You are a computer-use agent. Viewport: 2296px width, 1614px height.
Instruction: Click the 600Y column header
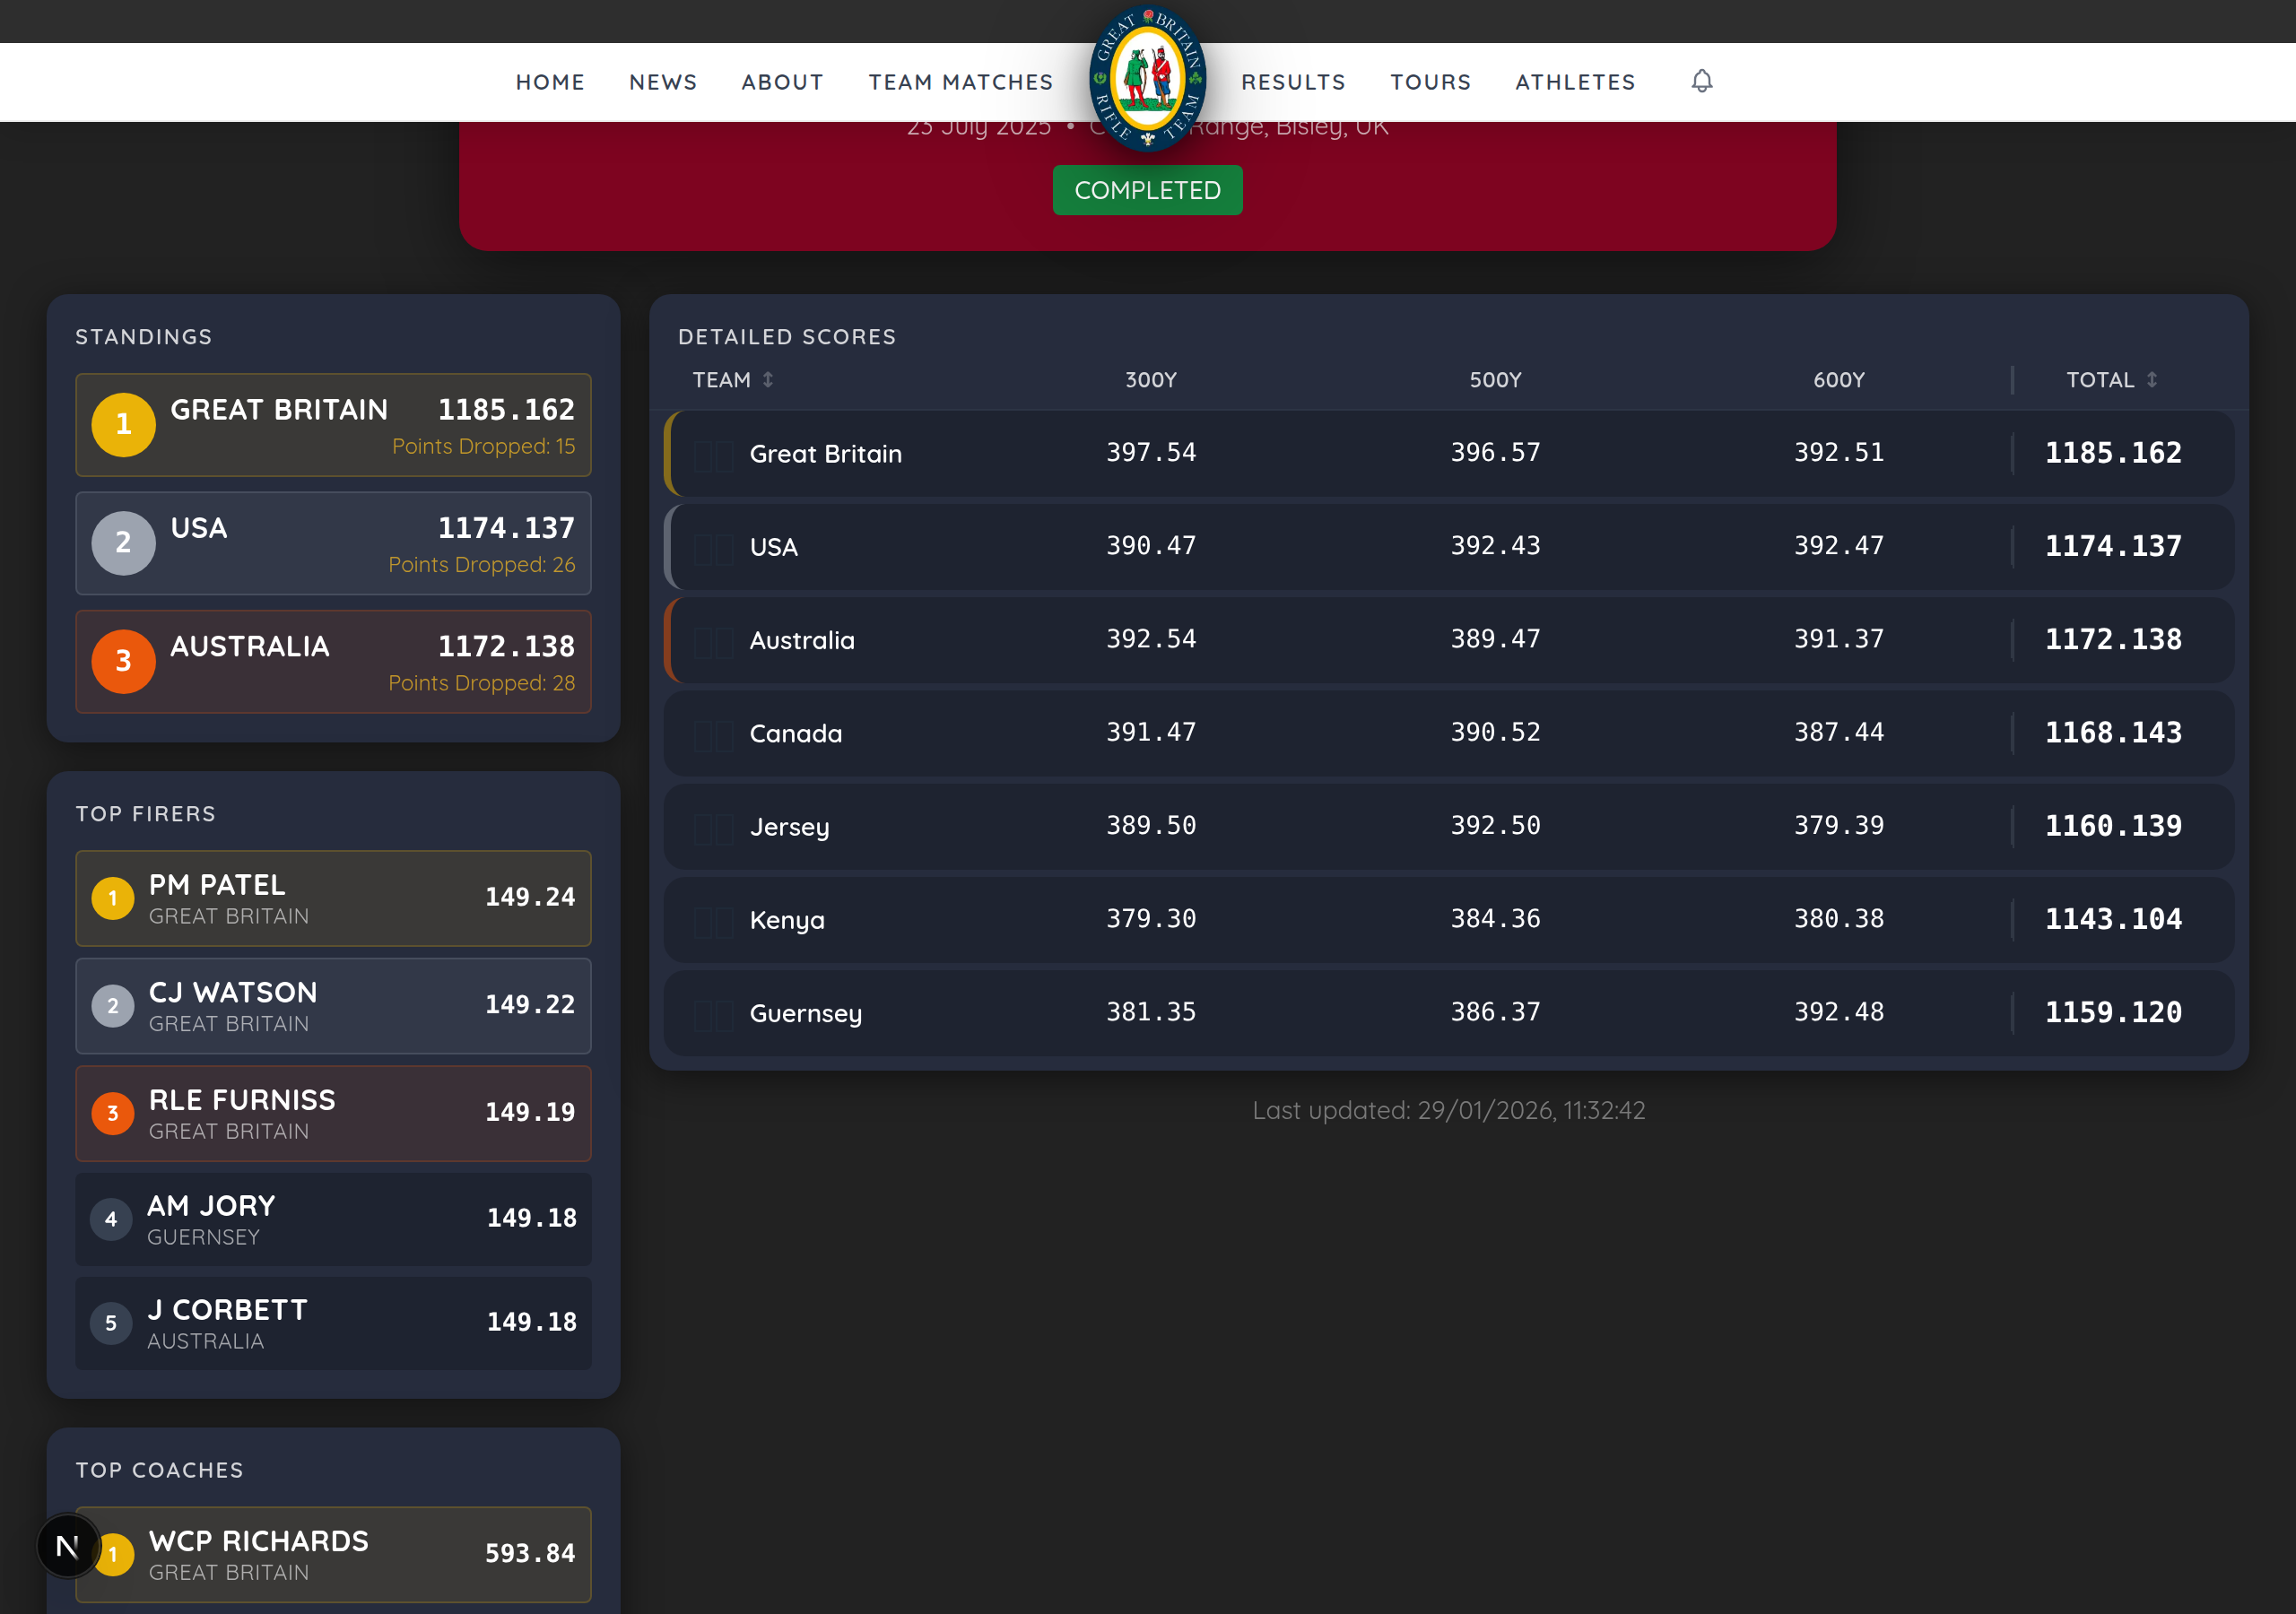coord(1839,380)
